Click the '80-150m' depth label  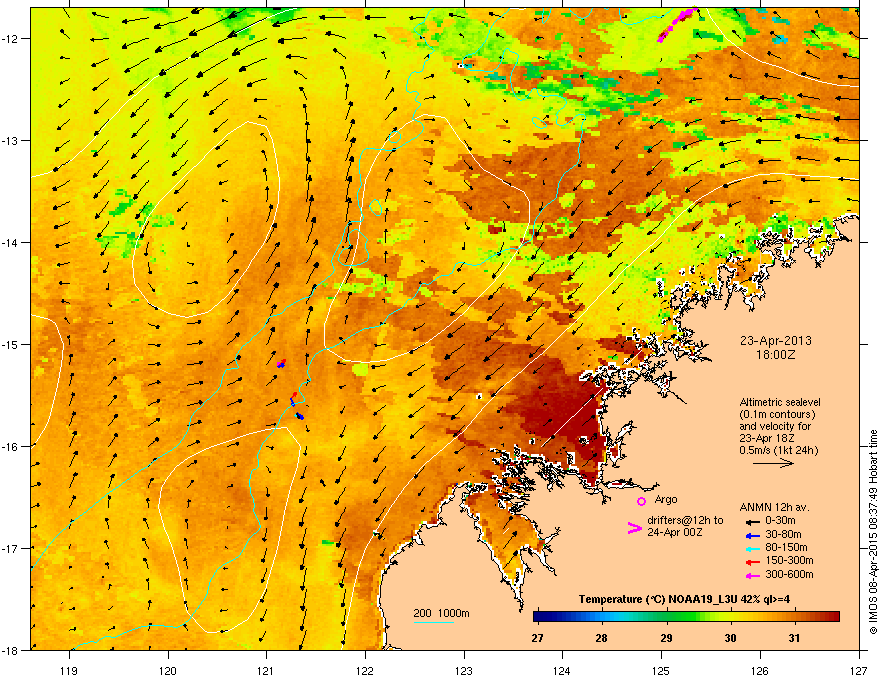coord(786,548)
